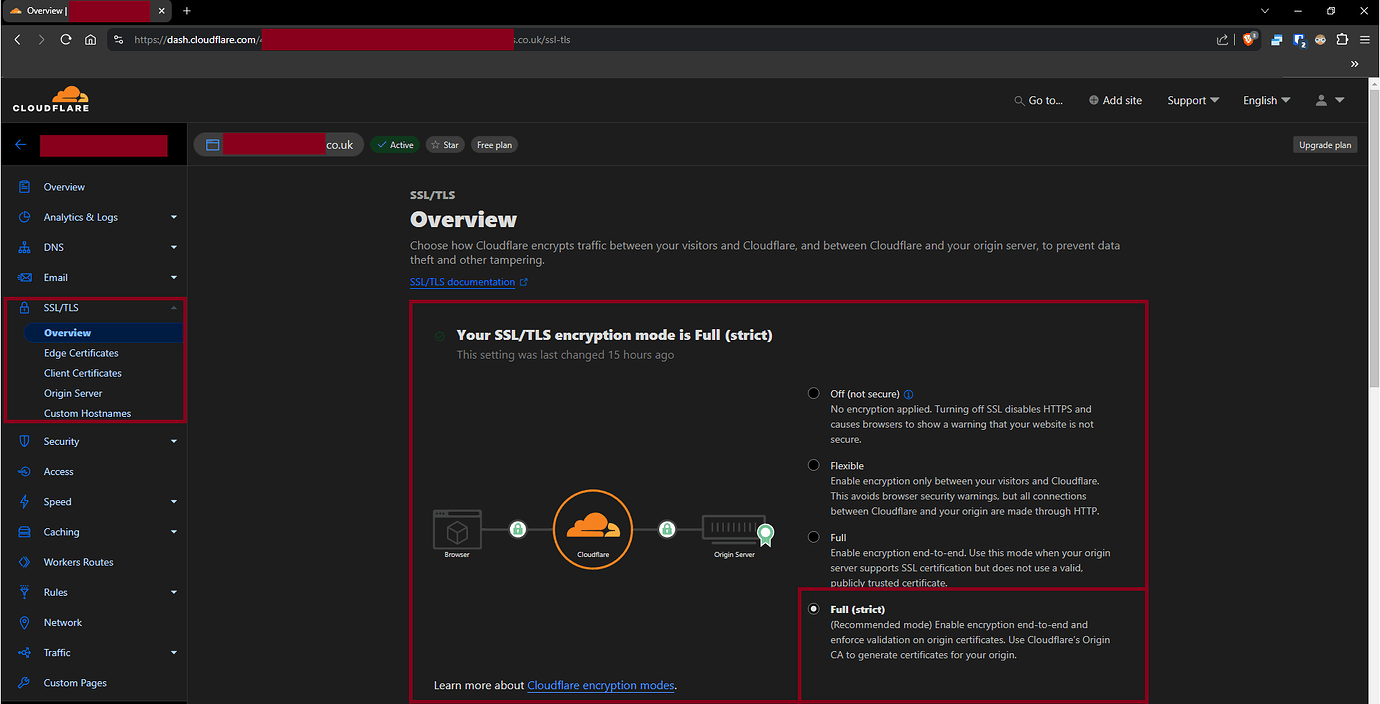Click 'This setting was last changed 15 hours ago'
This screenshot has height=704, width=1380.
tap(565, 355)
